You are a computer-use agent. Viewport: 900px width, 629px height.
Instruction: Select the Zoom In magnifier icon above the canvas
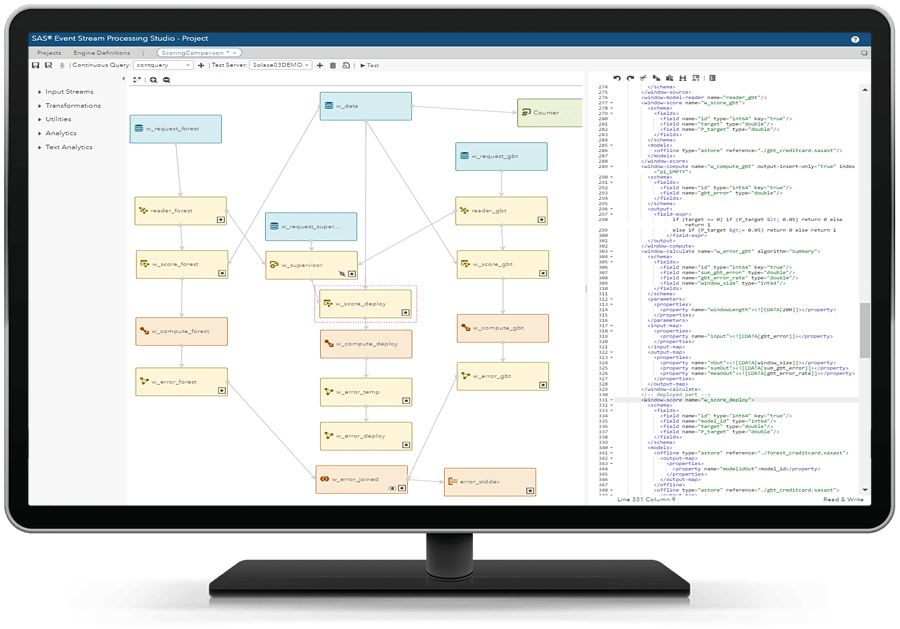(x=152, y=78)
